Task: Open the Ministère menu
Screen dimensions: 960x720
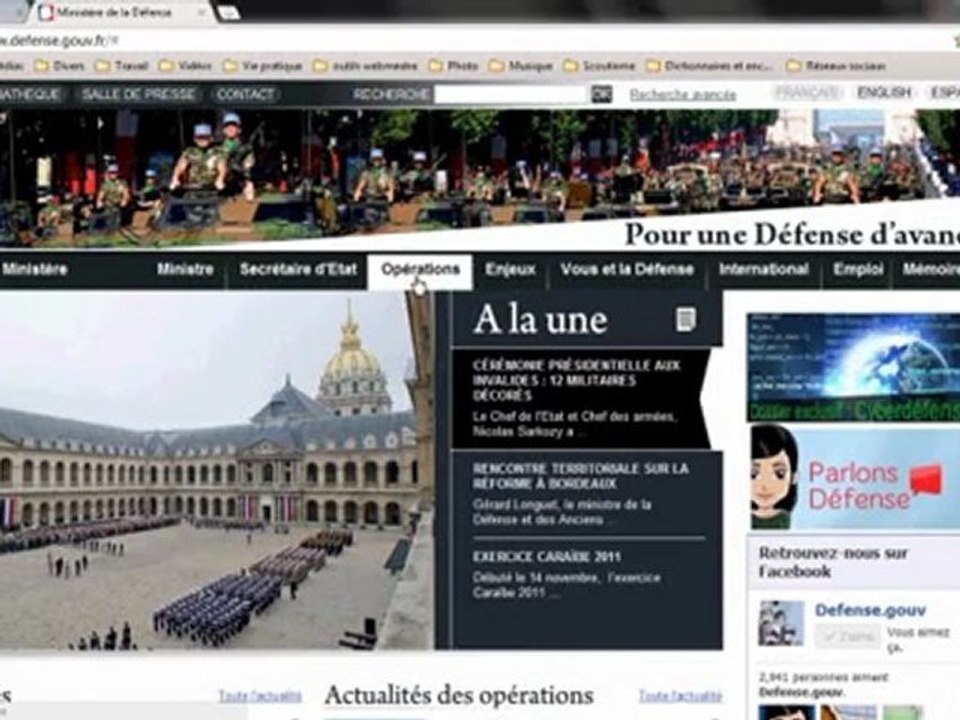Action: click(34, 269)
